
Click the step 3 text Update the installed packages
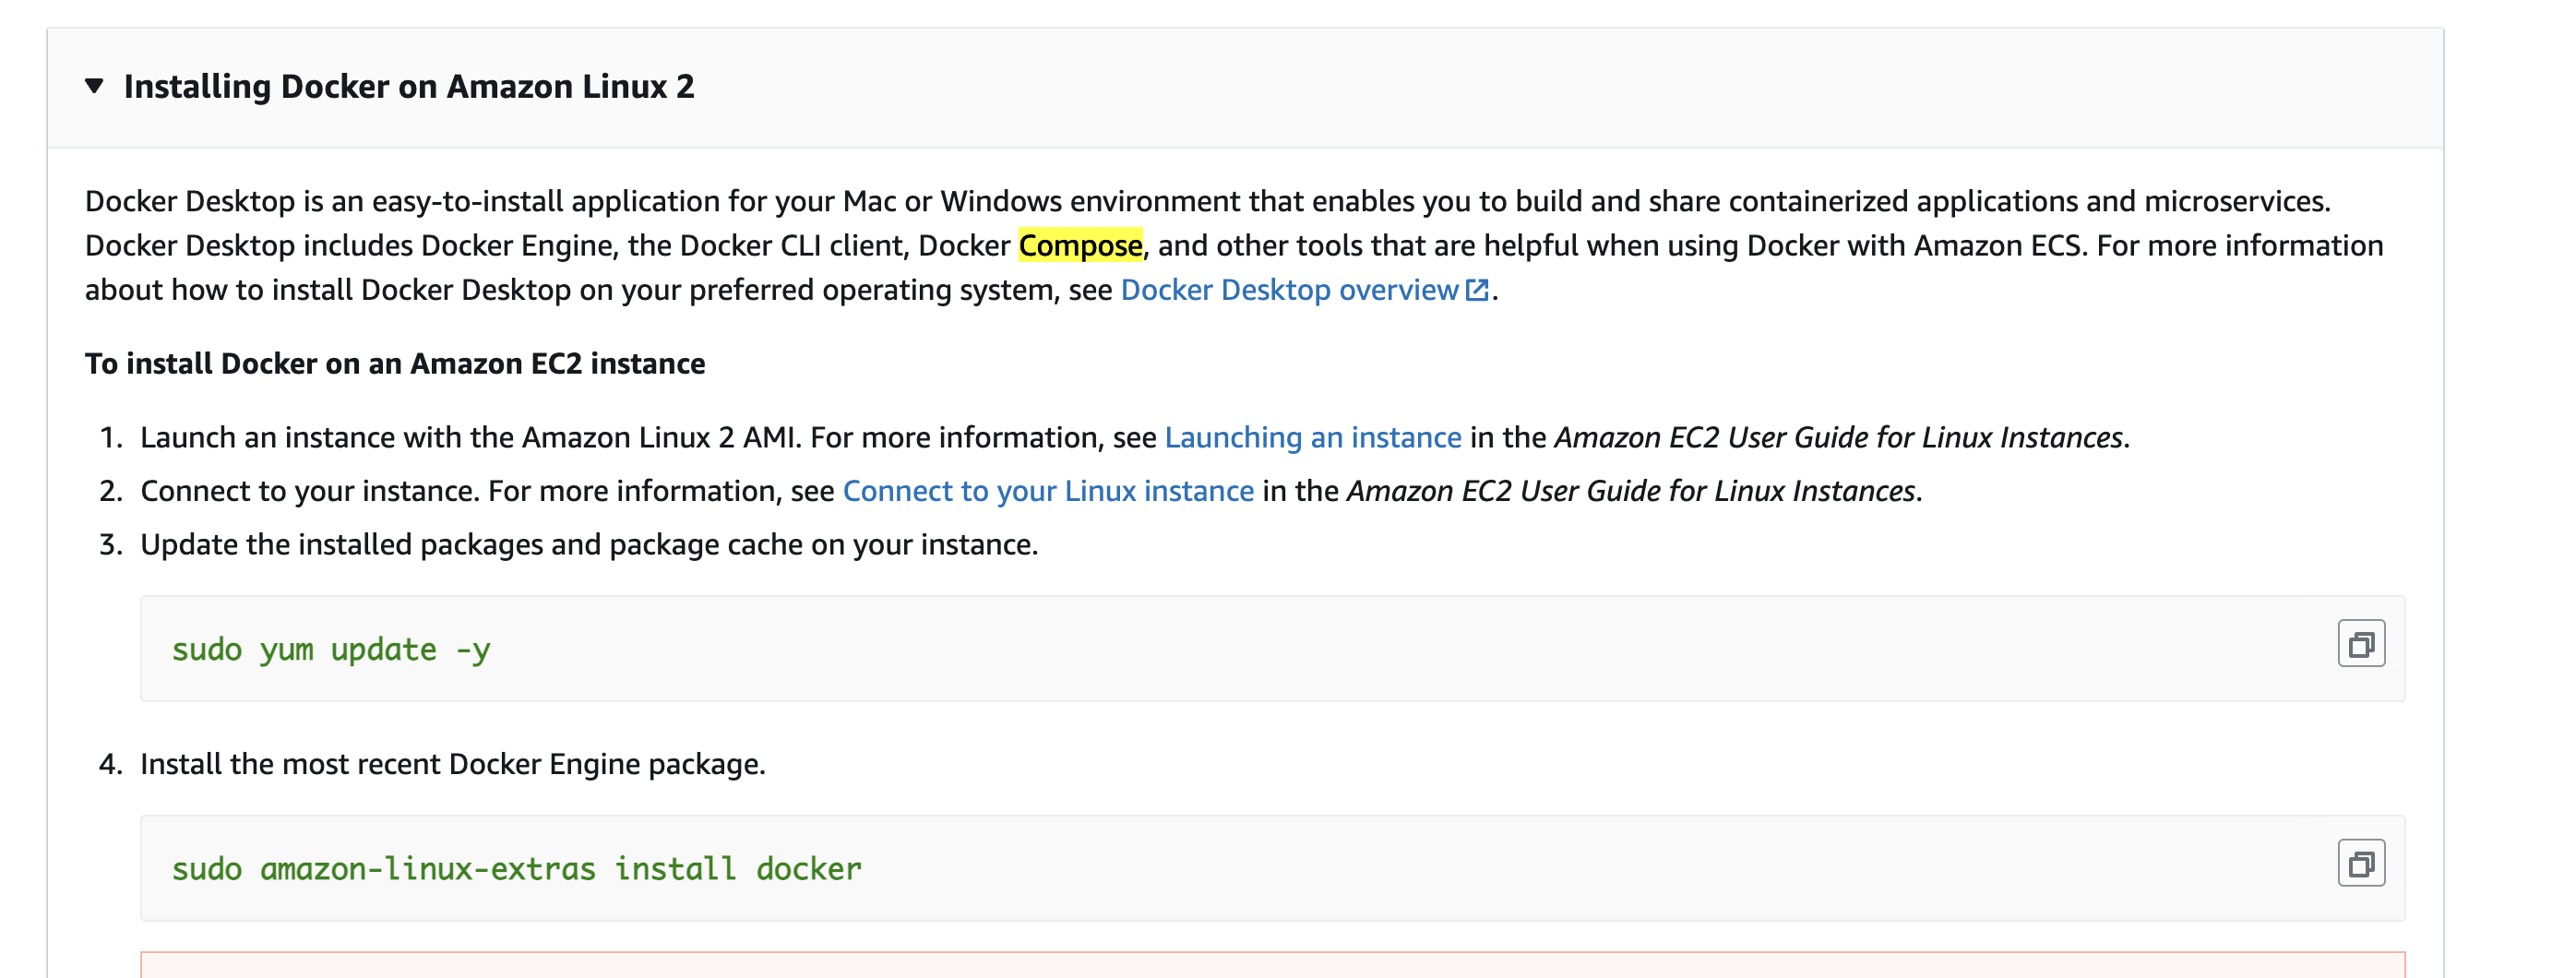point(589,545)
